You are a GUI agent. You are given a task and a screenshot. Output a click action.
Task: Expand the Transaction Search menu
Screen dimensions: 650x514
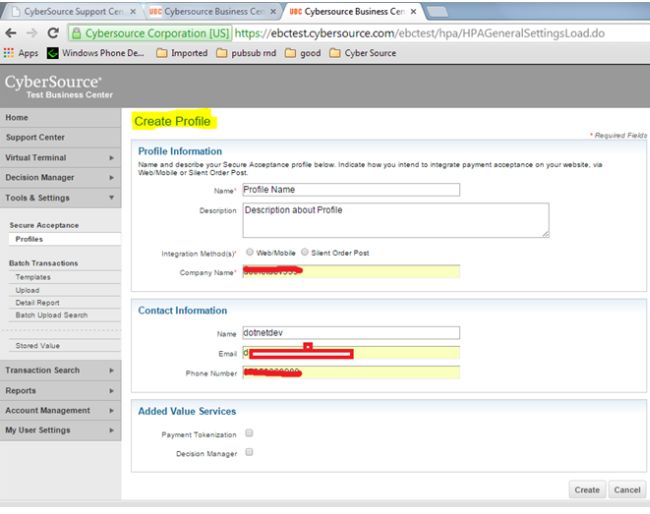coord(61,370)
